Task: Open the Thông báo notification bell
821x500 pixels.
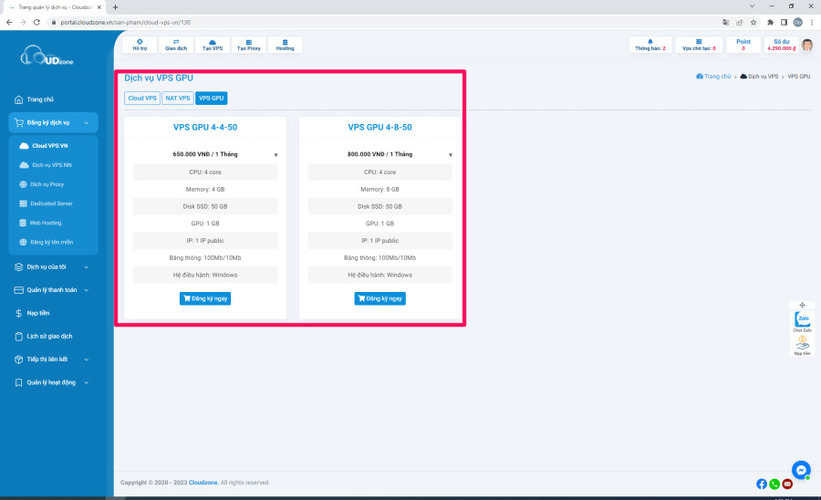Action: (650, 42)
